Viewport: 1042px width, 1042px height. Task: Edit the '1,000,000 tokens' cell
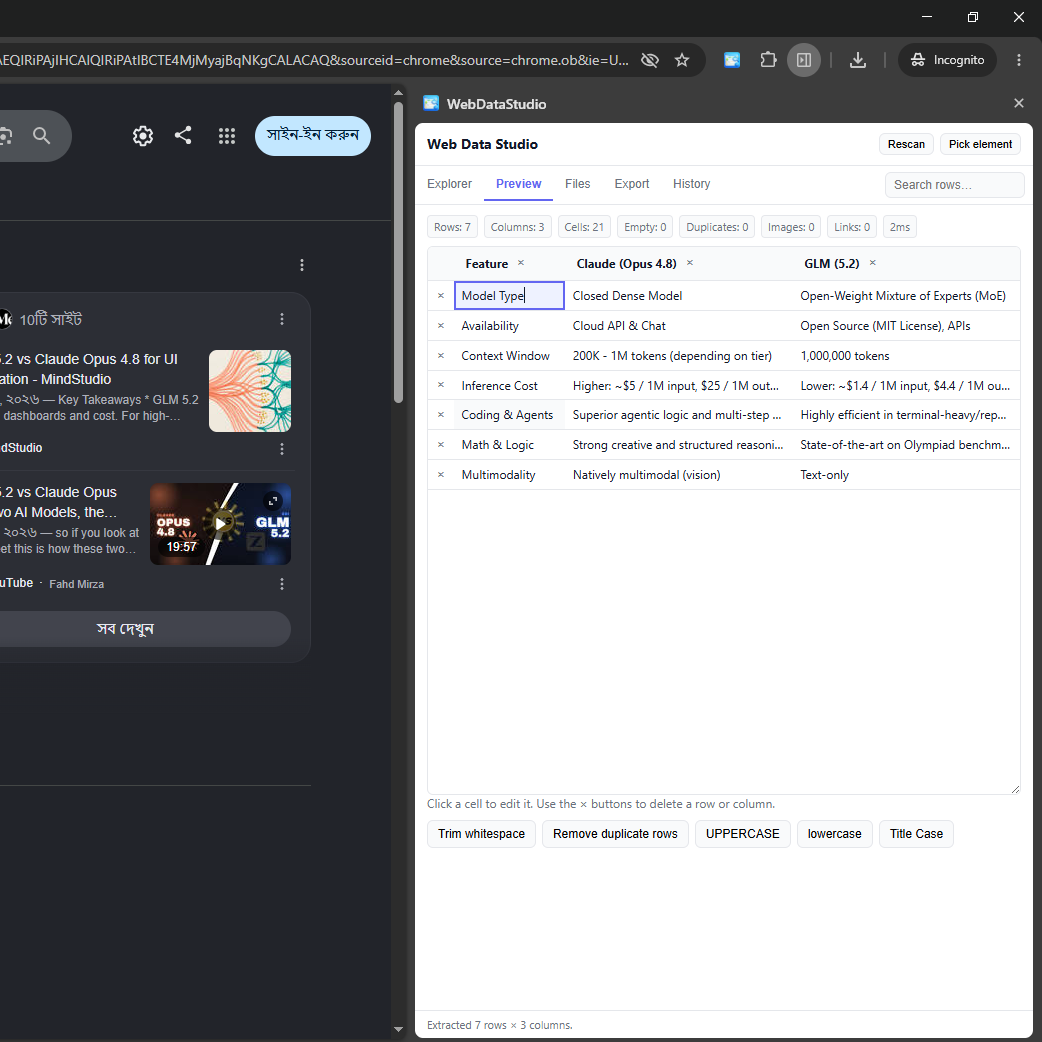pyautogui.click(x=906, y=356)
